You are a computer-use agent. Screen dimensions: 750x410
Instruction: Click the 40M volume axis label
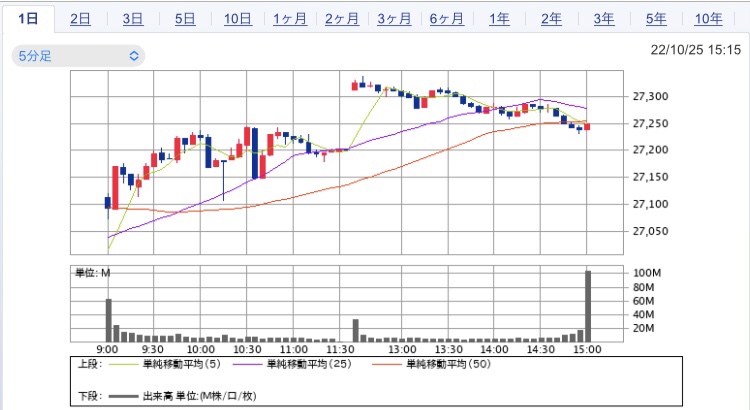tap(643, 315)
